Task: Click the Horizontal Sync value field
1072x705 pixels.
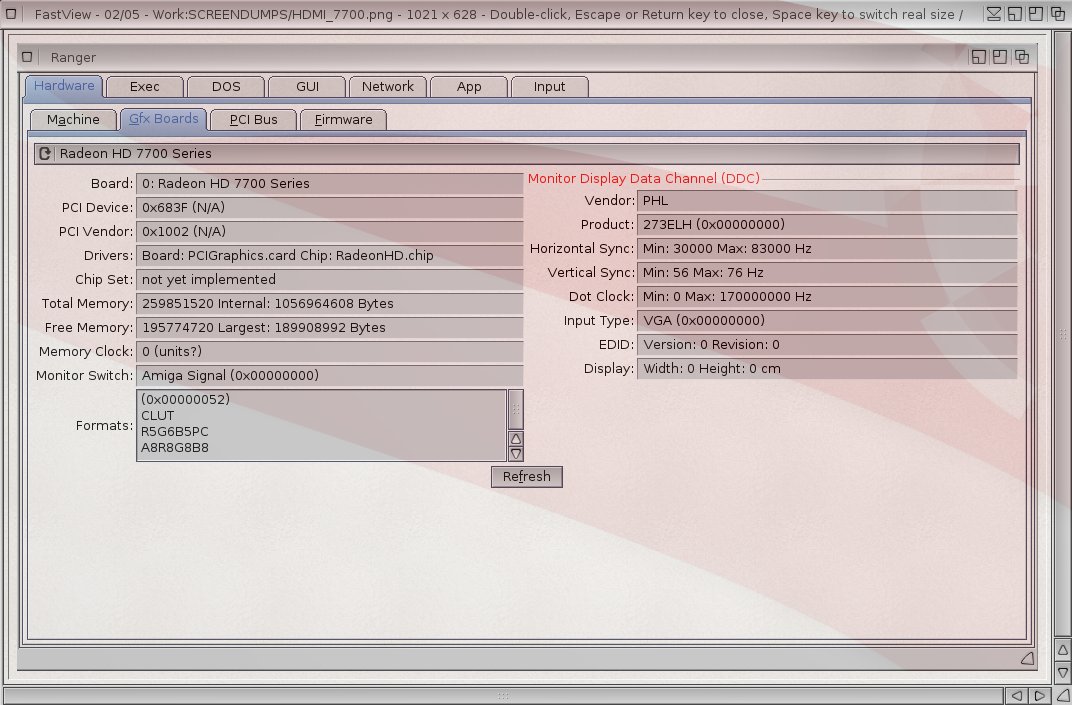Action: [x=827, y=249]
